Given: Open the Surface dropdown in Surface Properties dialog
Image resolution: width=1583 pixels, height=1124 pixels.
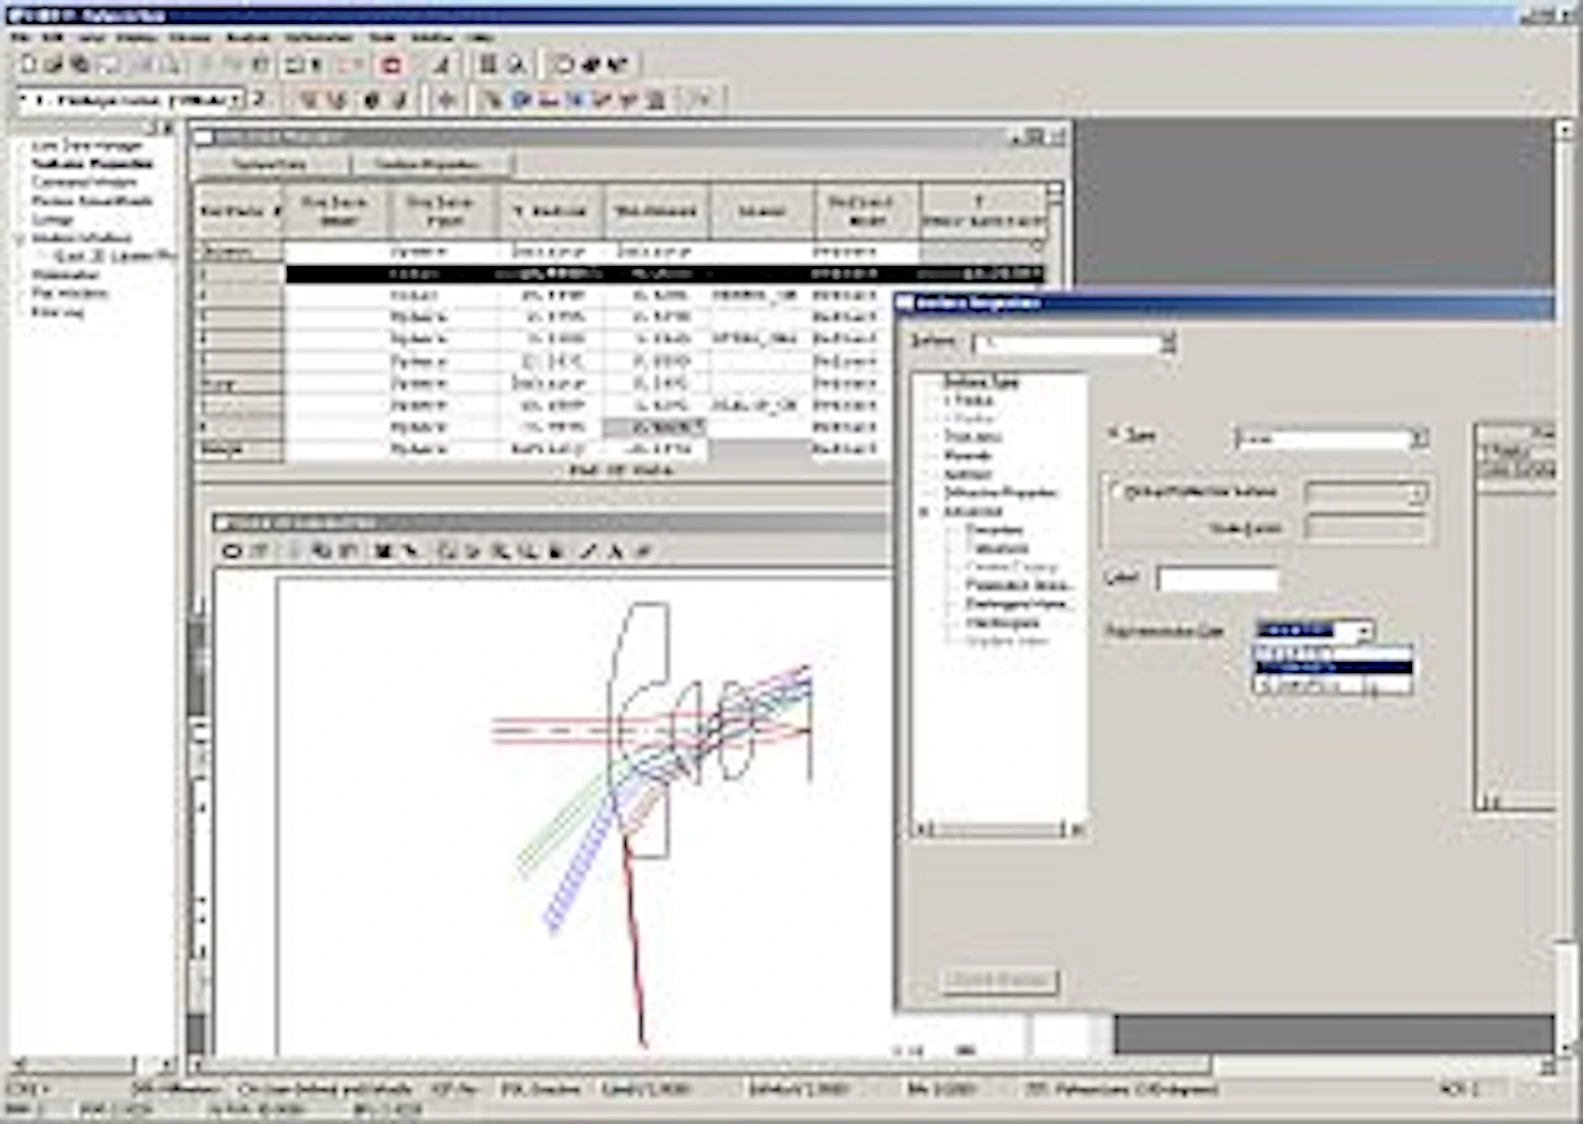Looking at the screenshot, I should click(x=1167, y=343).
